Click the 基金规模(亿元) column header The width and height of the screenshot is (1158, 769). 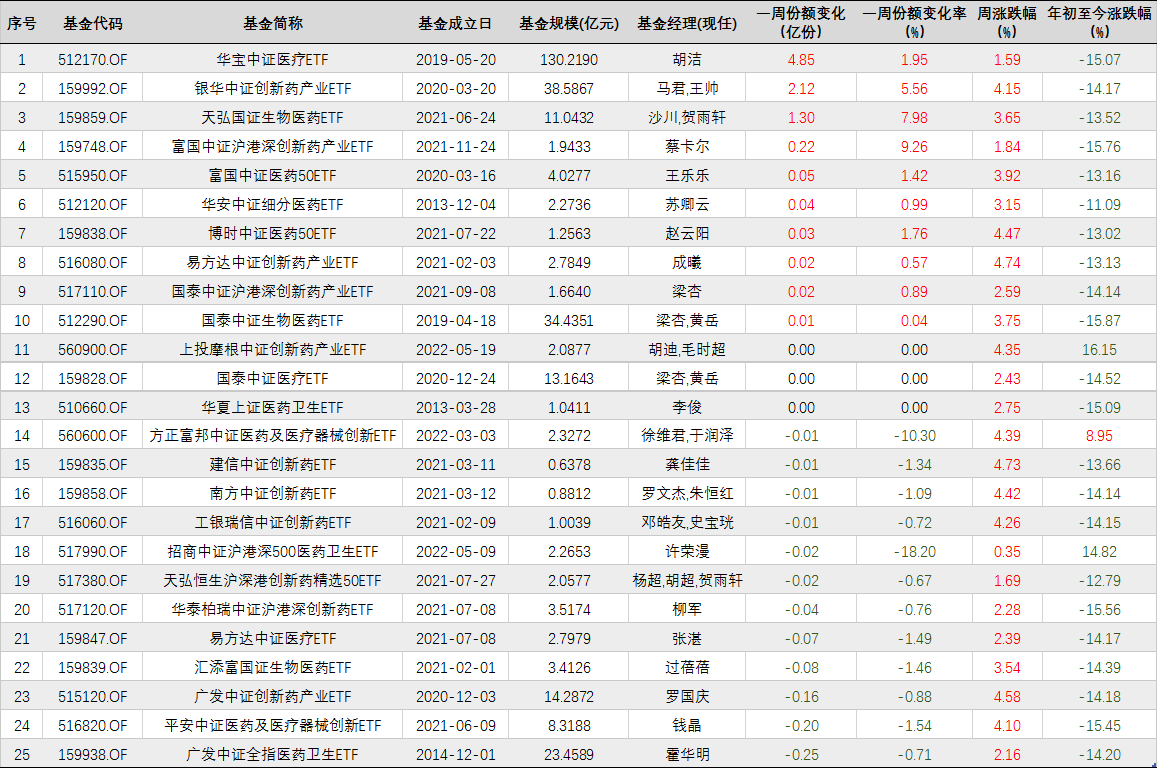569,23
